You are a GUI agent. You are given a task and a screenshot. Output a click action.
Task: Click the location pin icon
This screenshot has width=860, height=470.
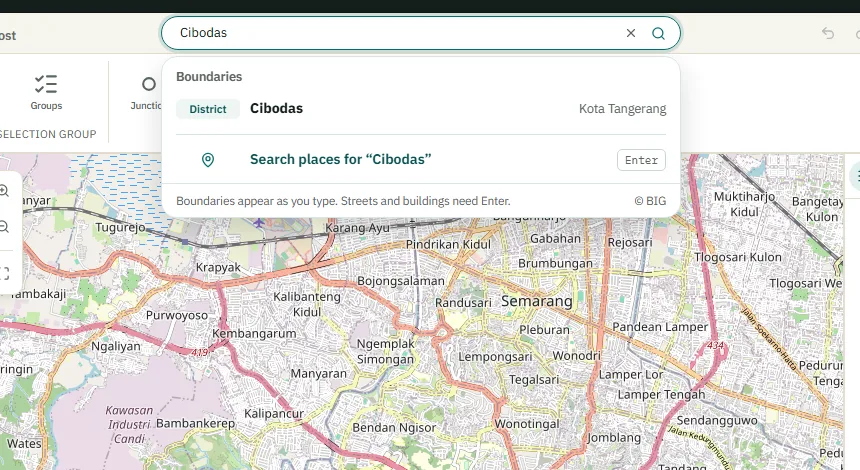[208, 160]
